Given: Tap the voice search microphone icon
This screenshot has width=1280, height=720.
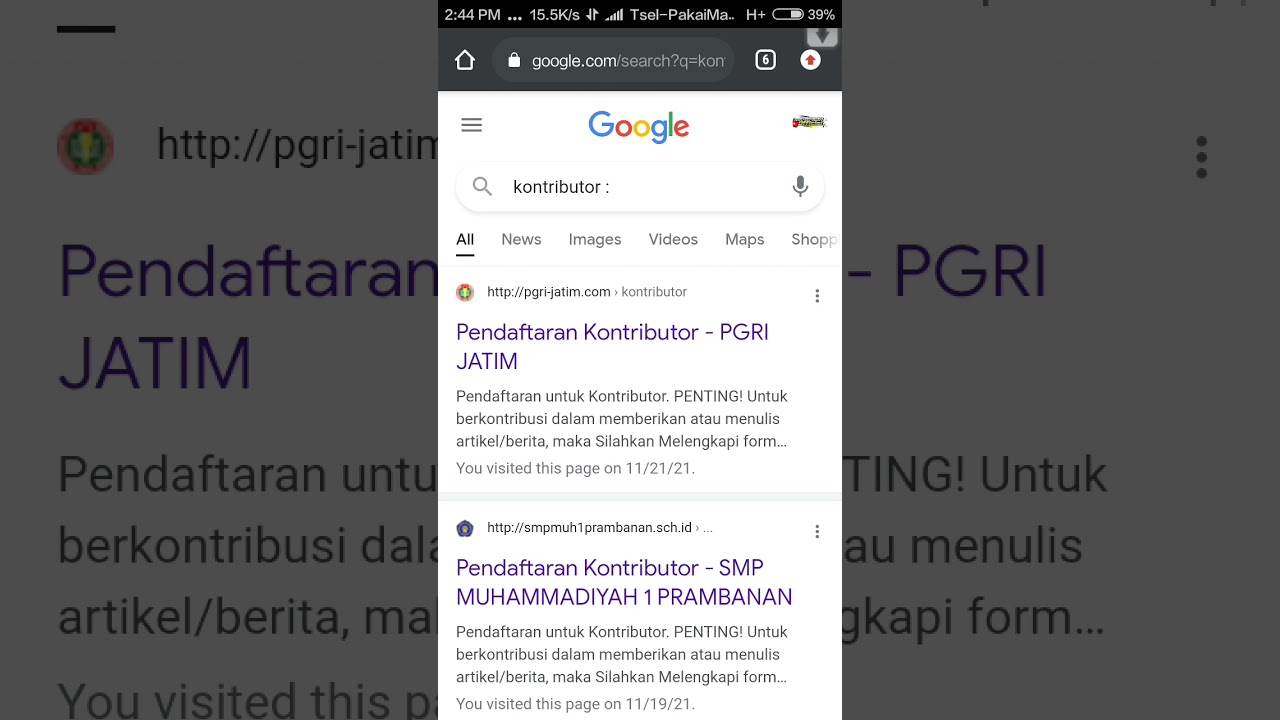Looking at the screenshot, I should (800, 187).
